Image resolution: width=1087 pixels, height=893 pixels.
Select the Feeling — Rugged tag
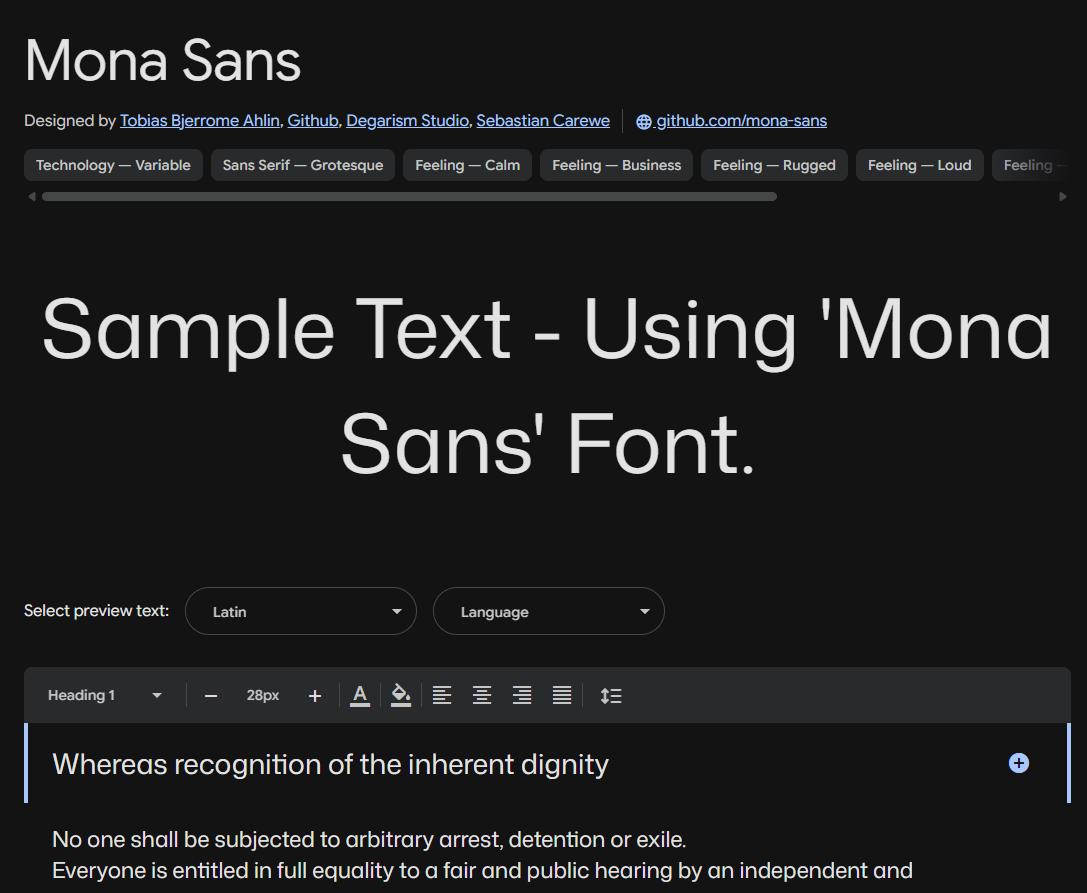point(774,165)
